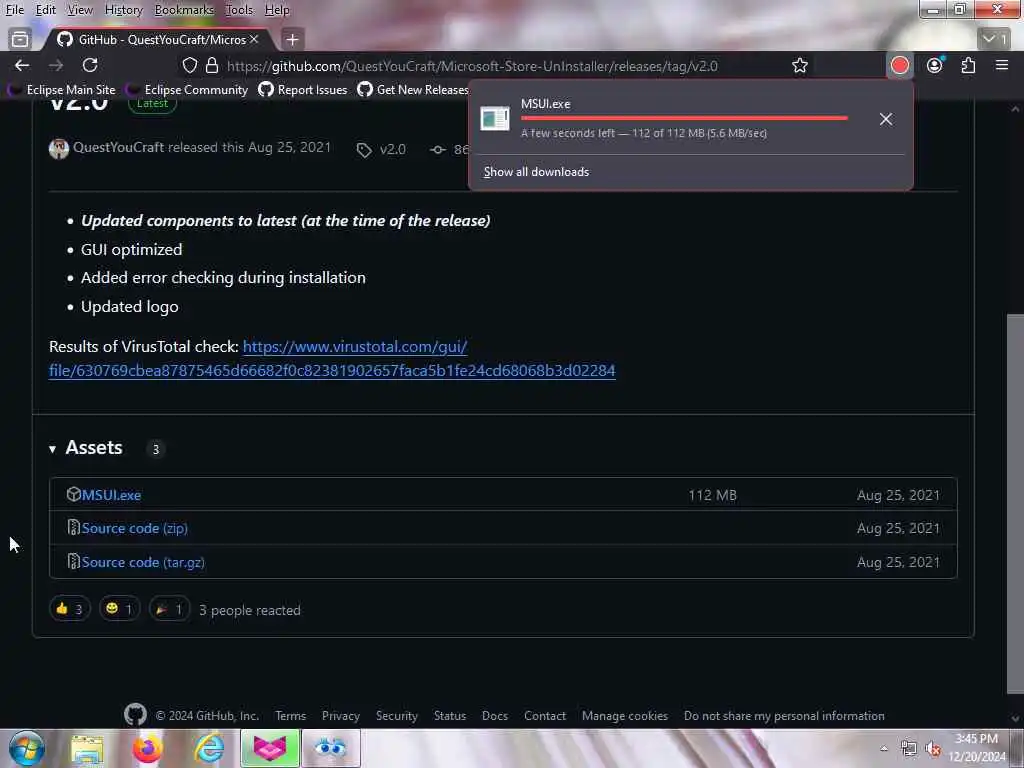1024x768 pixels.
Task: Open the Firefox hamburger application menu
Action: pos(1002,65)
